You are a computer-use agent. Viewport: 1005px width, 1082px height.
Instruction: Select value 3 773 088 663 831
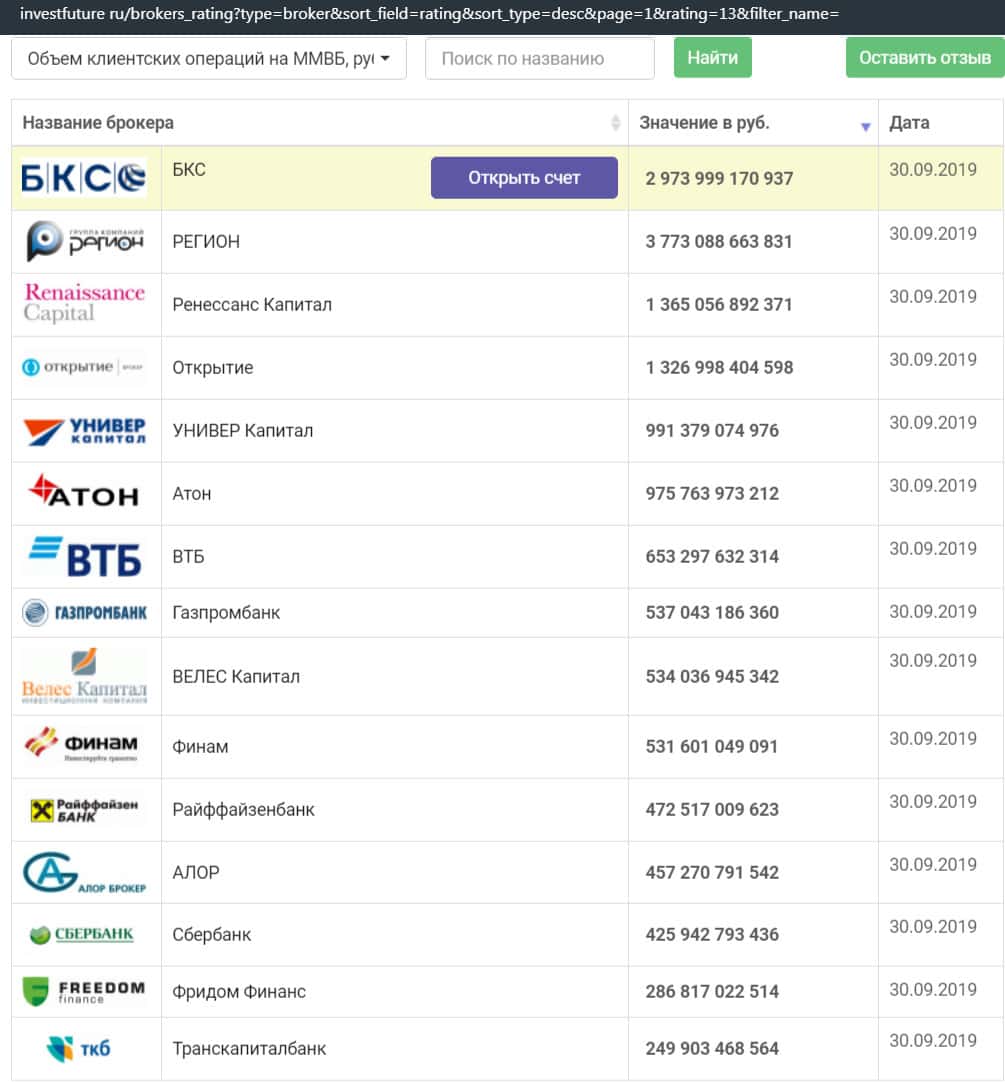pyautogui.click(x=719, y=242)
